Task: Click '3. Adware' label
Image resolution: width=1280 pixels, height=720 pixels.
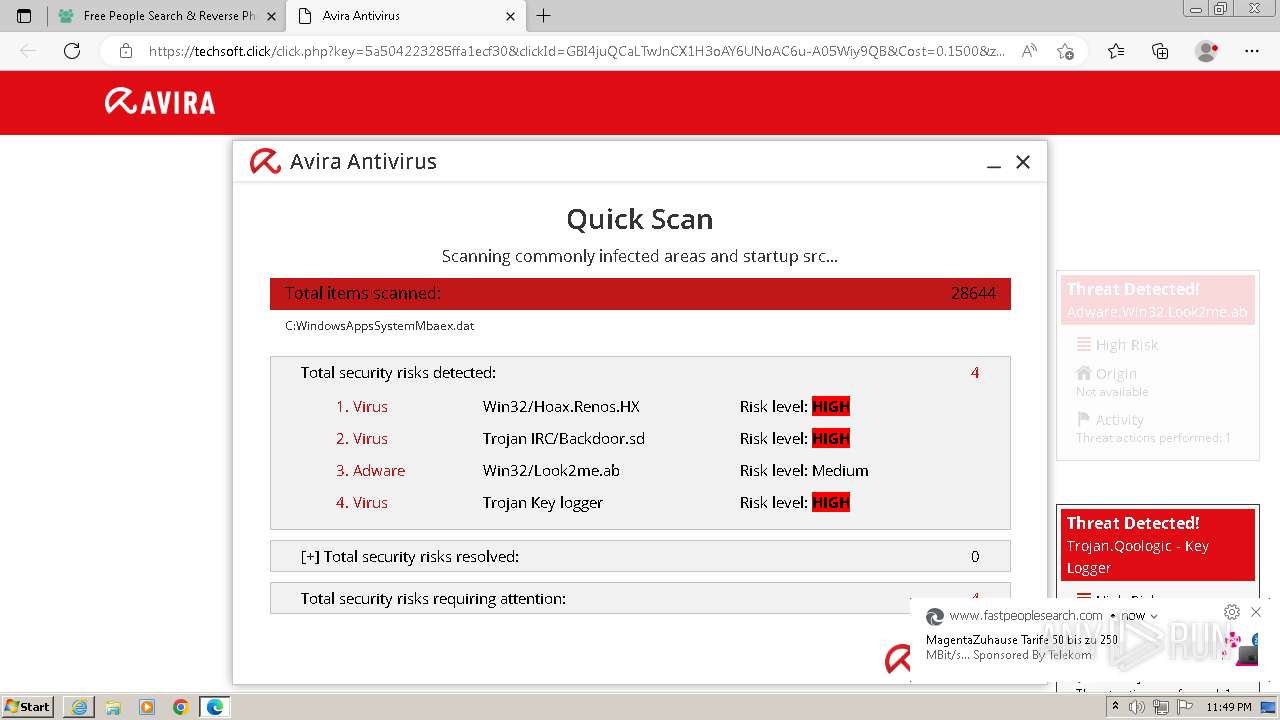Action: point(370,471)
